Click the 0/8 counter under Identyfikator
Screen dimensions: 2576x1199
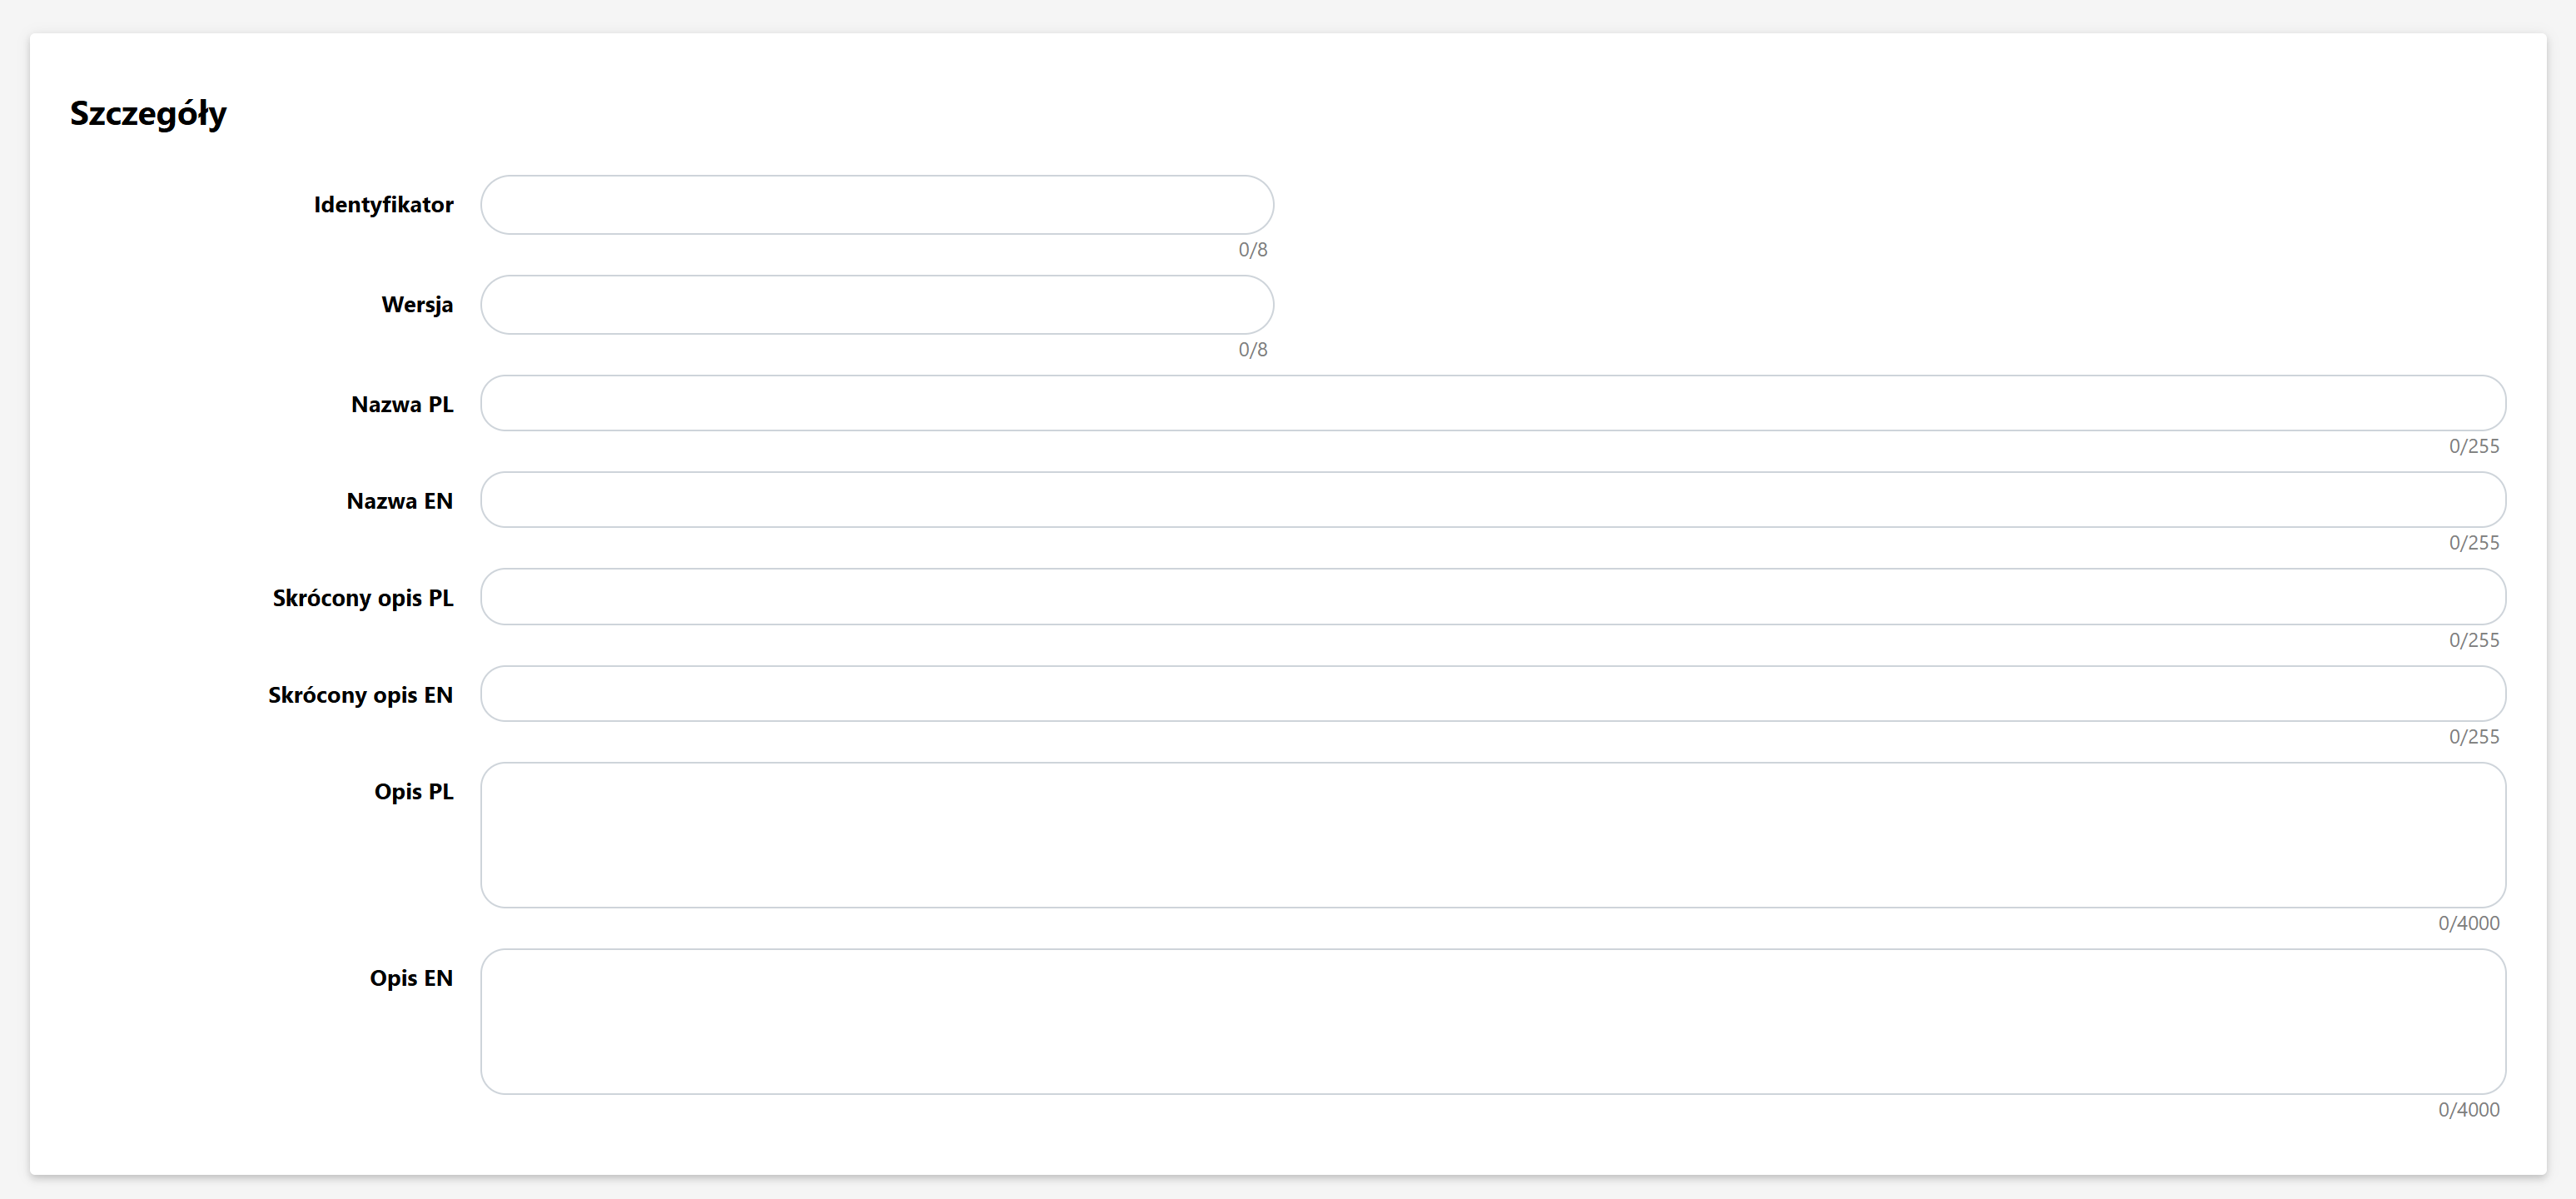click(x=1252, y=250)
